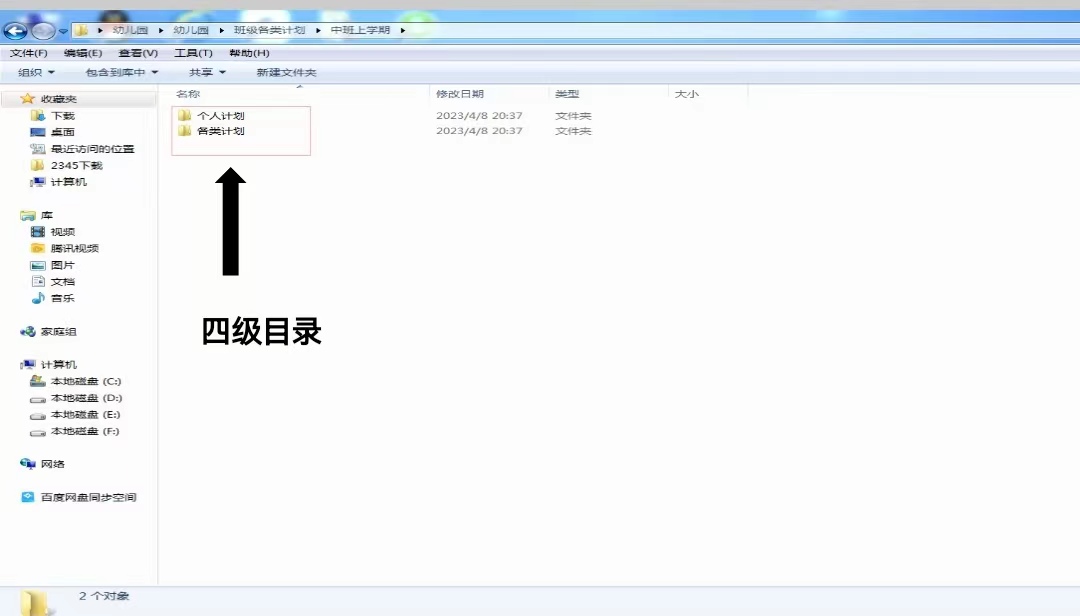This screenshot has height=616, width=1080.
Task: Open 本地磁盘 (C:) drive
Action: [x=85, y=381]
